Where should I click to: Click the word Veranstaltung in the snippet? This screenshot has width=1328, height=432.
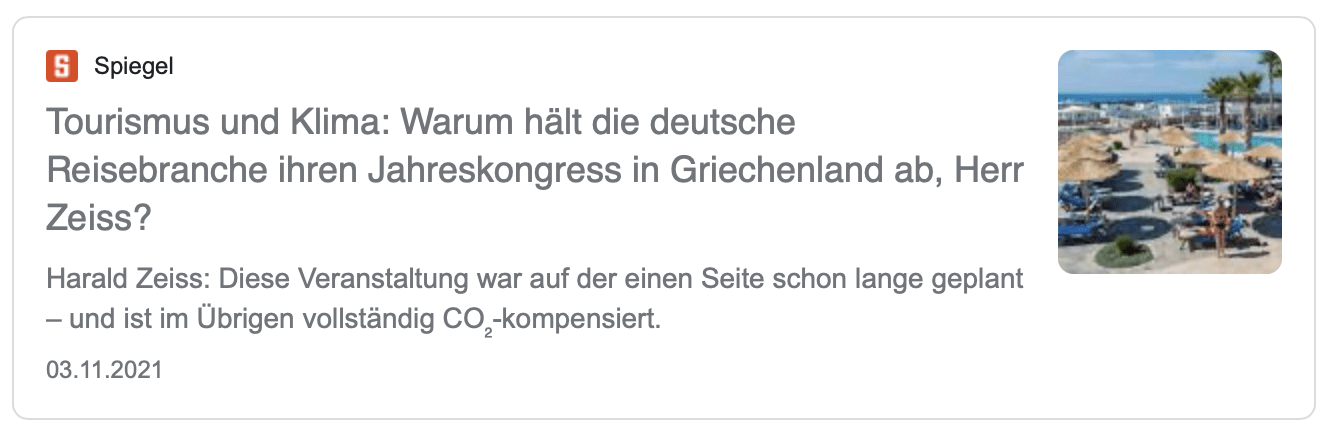[377, 278]
